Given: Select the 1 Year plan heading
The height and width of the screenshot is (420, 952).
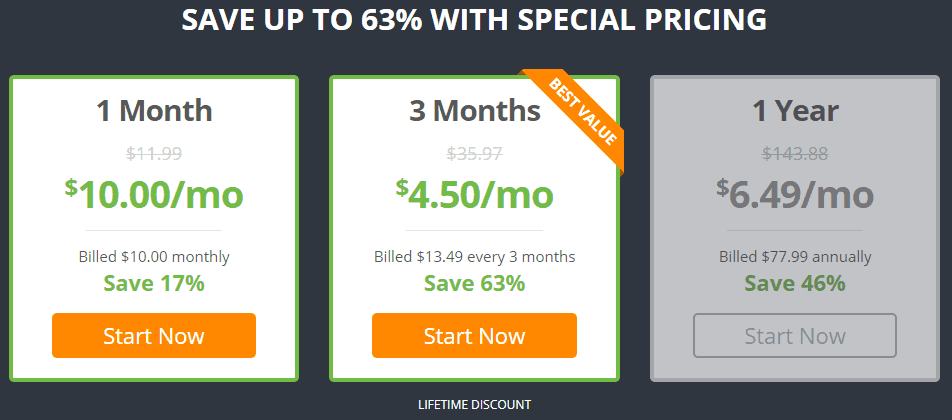Looking at the screenshot, I should (x=795, y=111).
